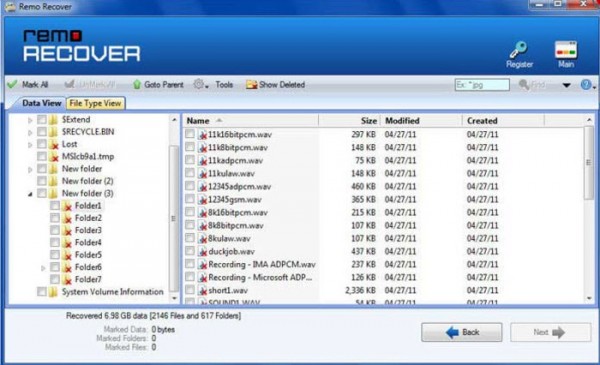Click Goto Parent up-arrow icon
600x365 pixels.
[x=137, y=85]
